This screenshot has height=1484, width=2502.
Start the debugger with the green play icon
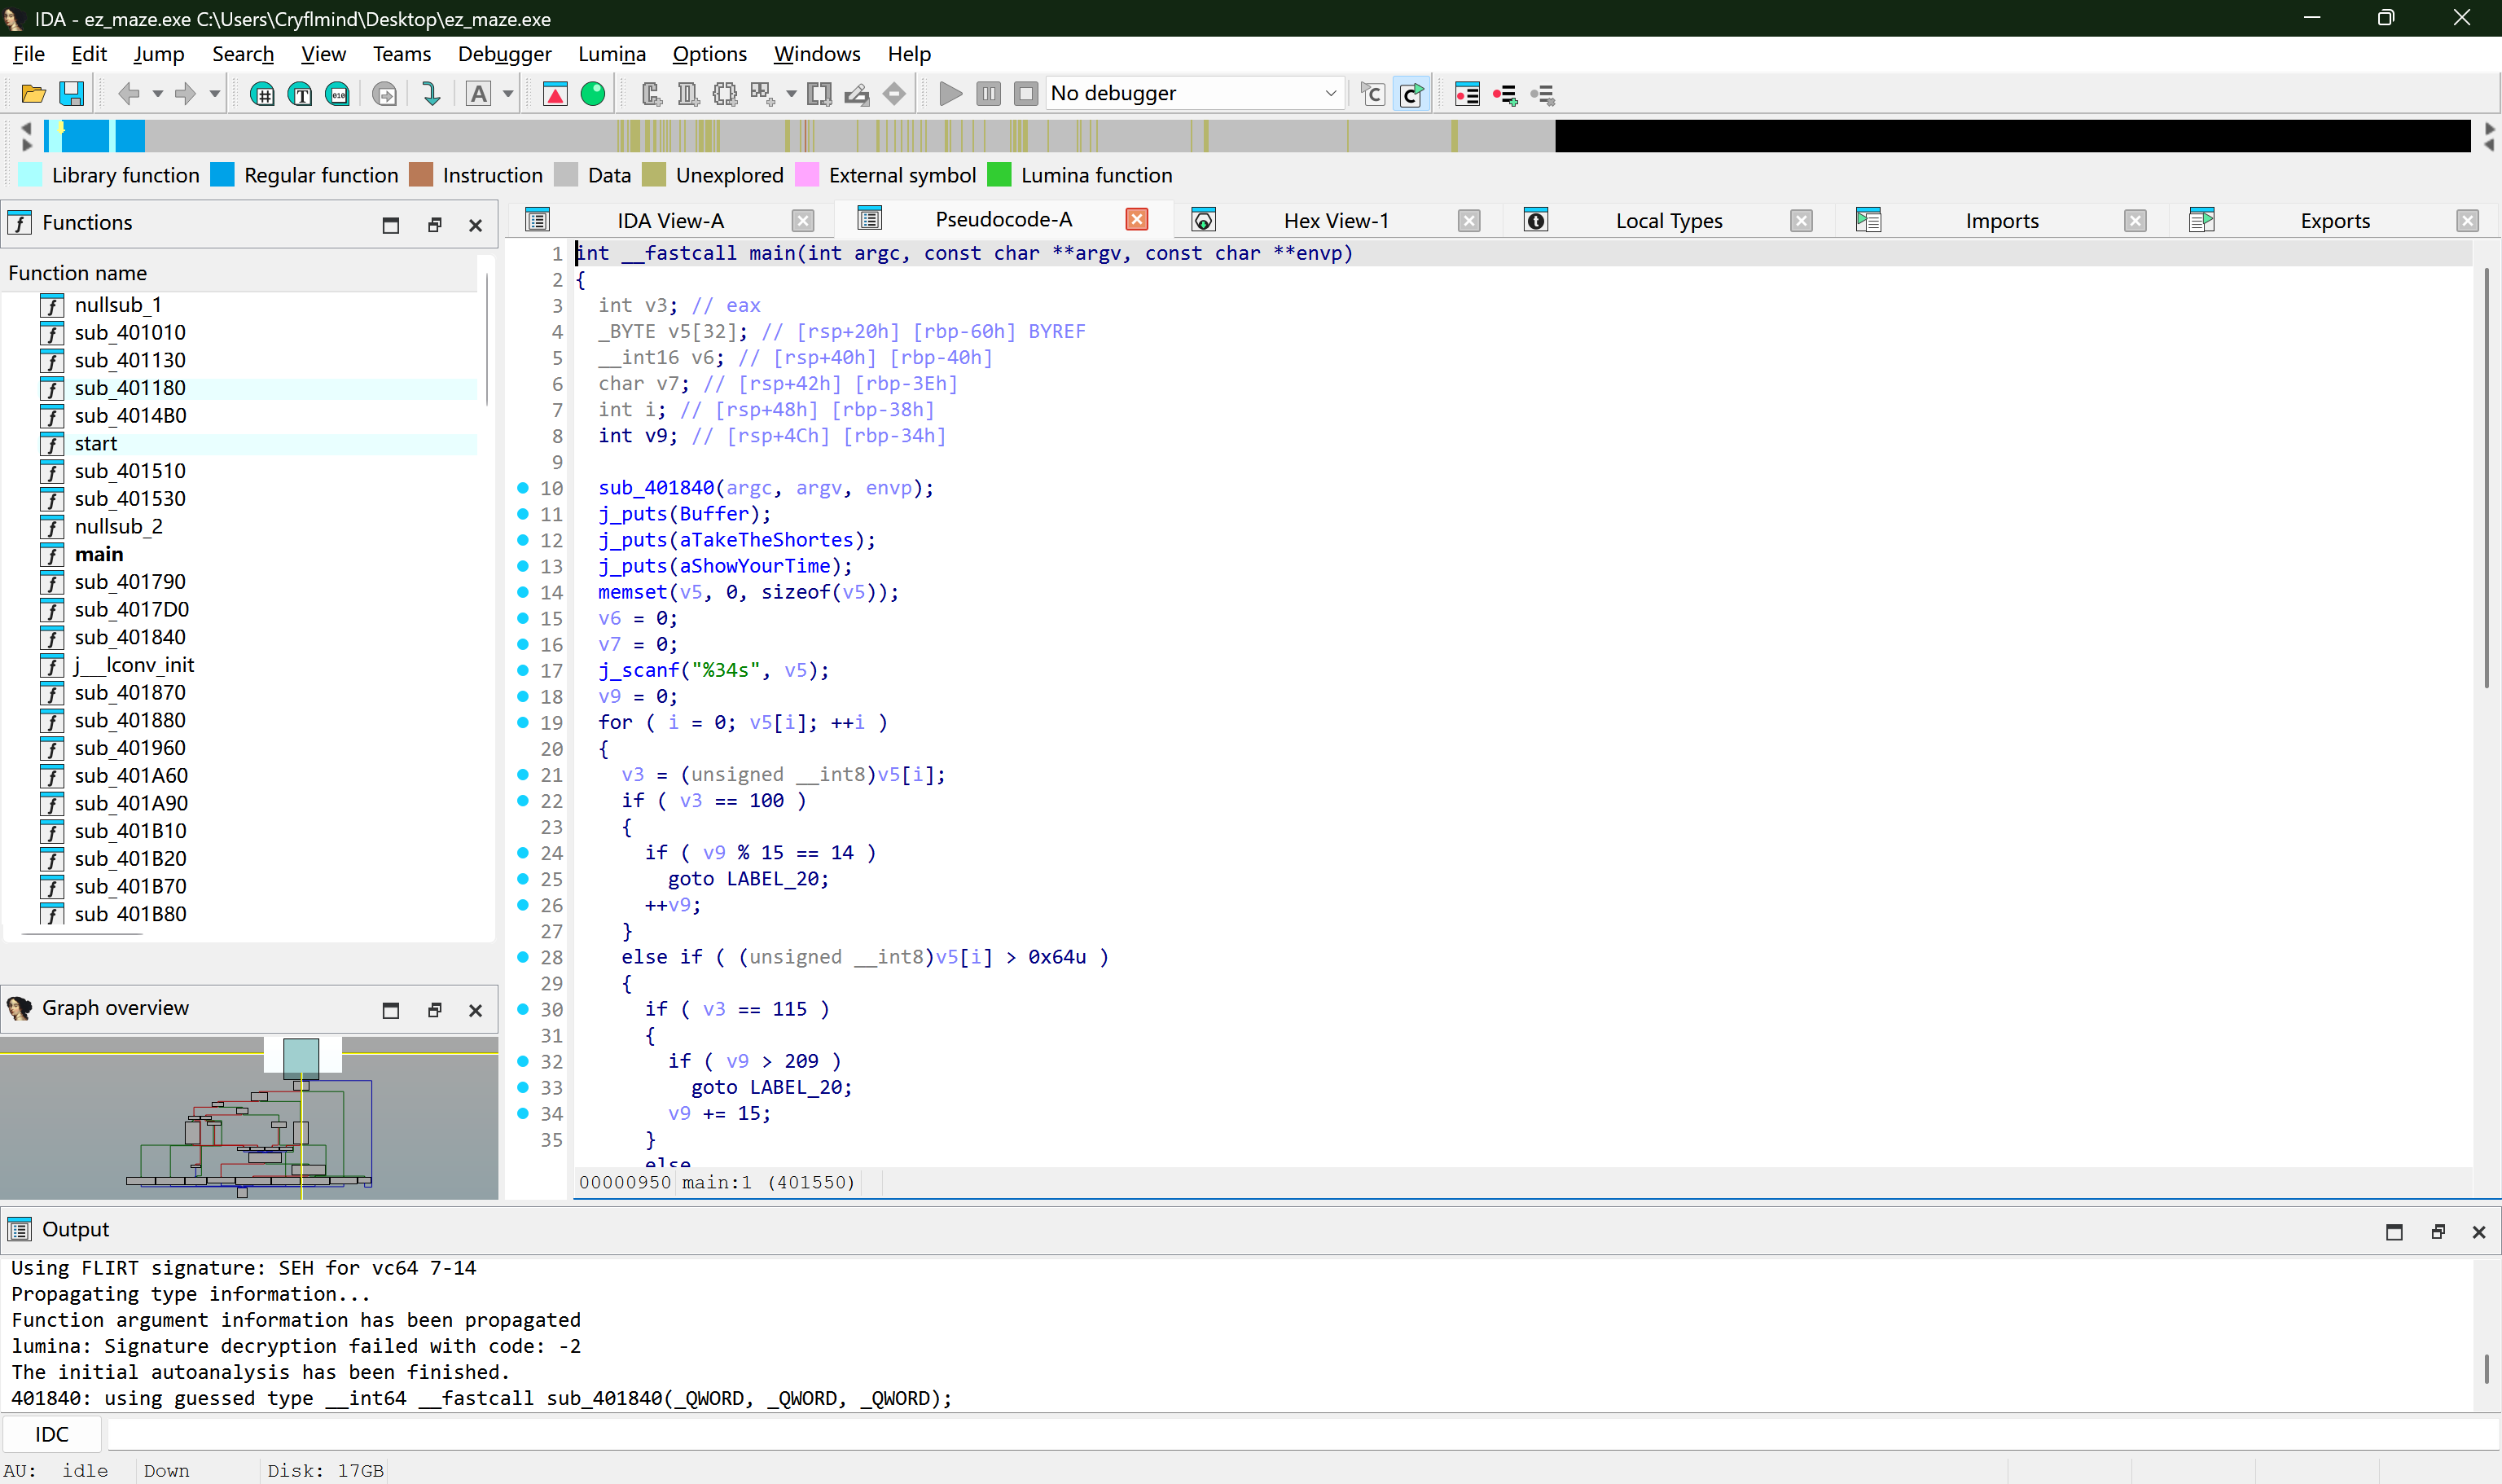tap(949, 93)
